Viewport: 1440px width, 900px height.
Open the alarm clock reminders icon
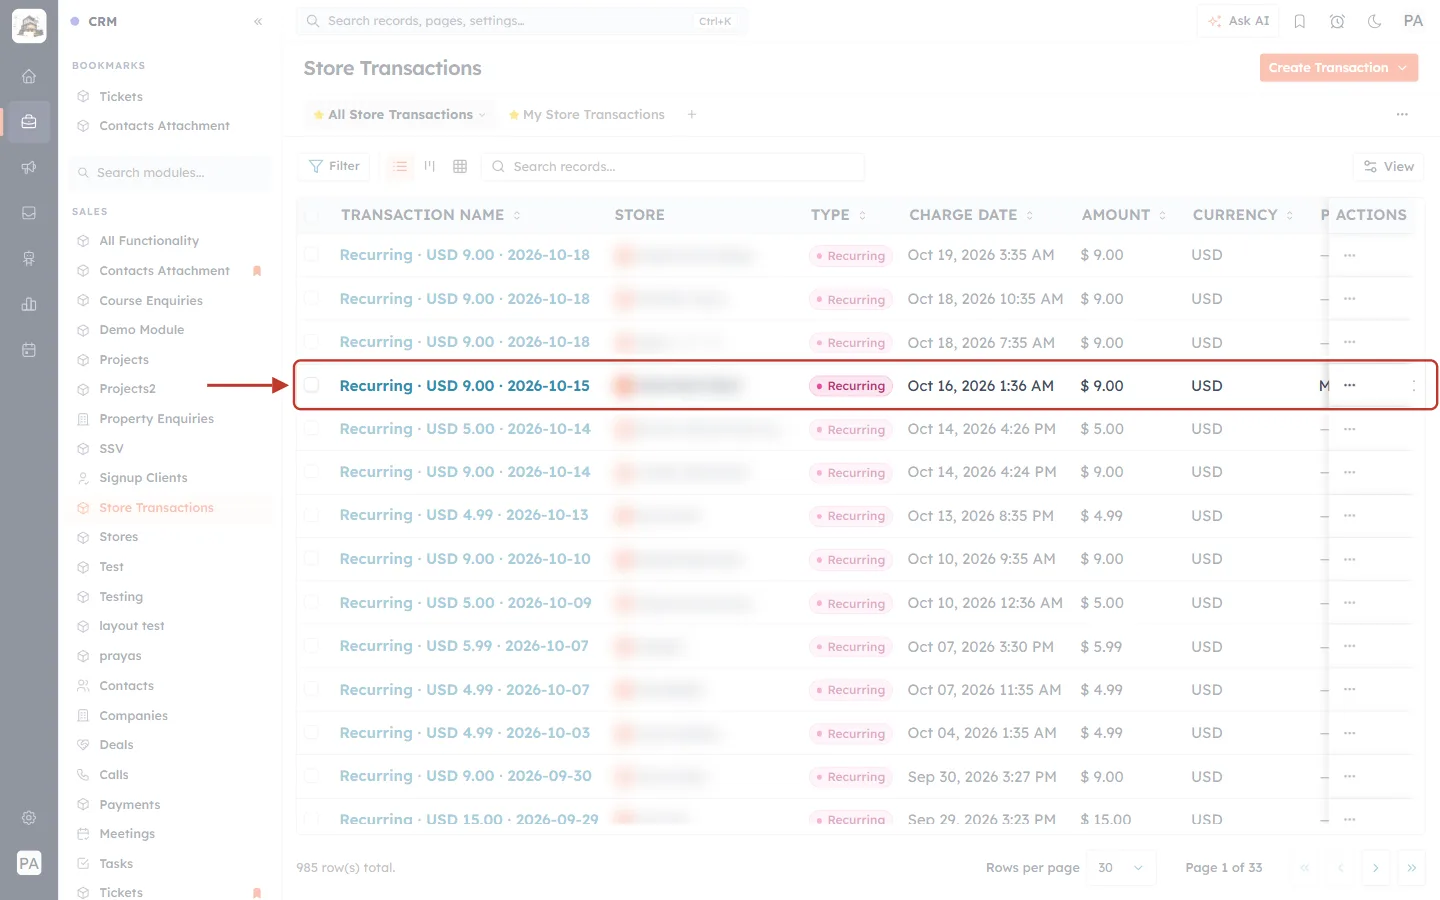point(1337,21)
